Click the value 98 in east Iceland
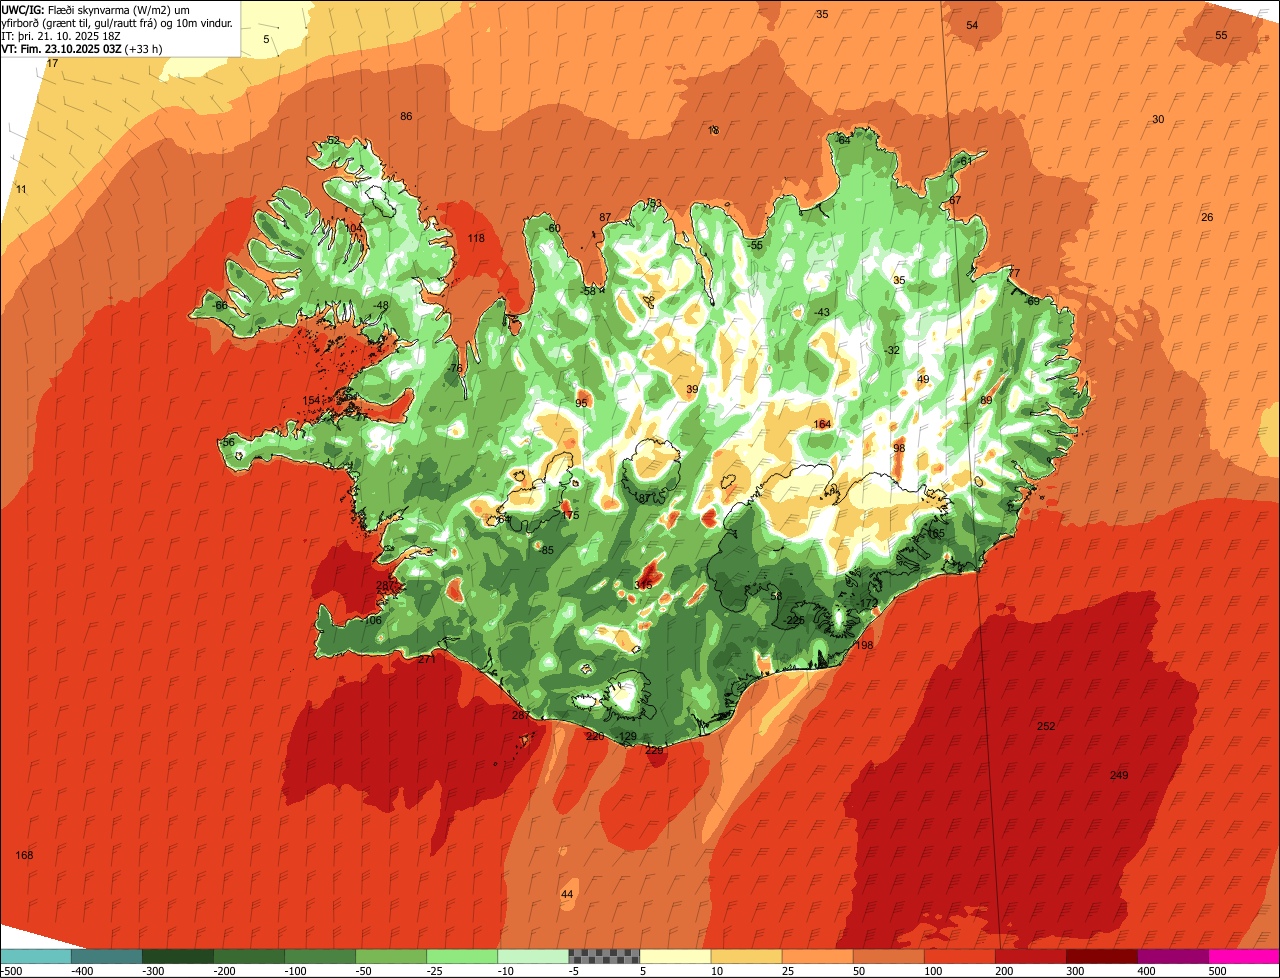The image size is (1280, 978). click(899, 447)
